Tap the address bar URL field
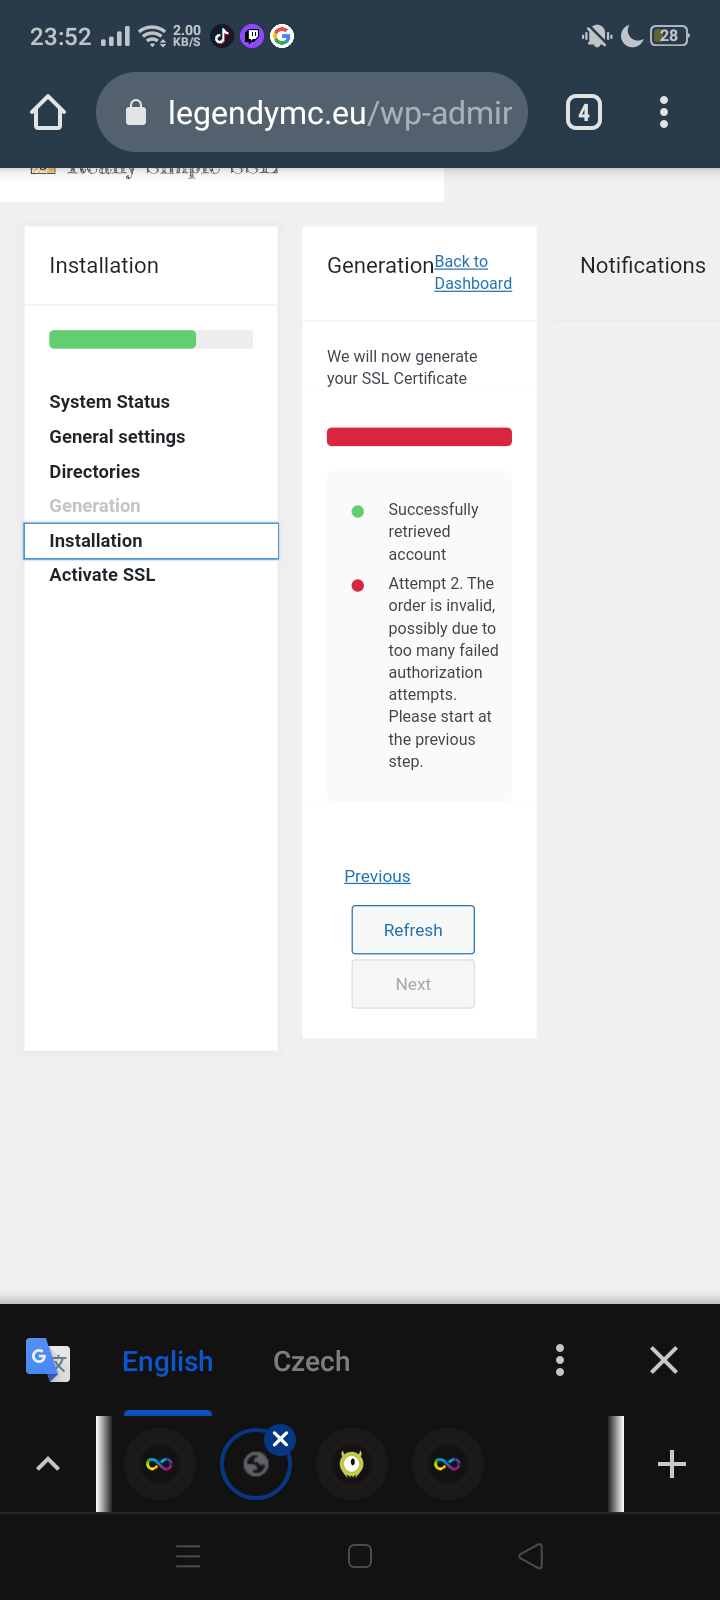720x1600 pixels. (340, 113)
